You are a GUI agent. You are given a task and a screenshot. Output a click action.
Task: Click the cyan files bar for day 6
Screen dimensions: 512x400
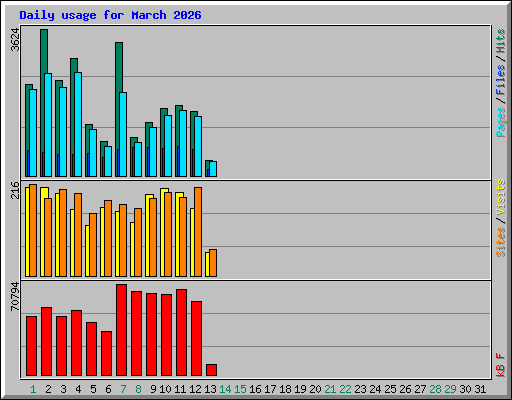[108, 161]
